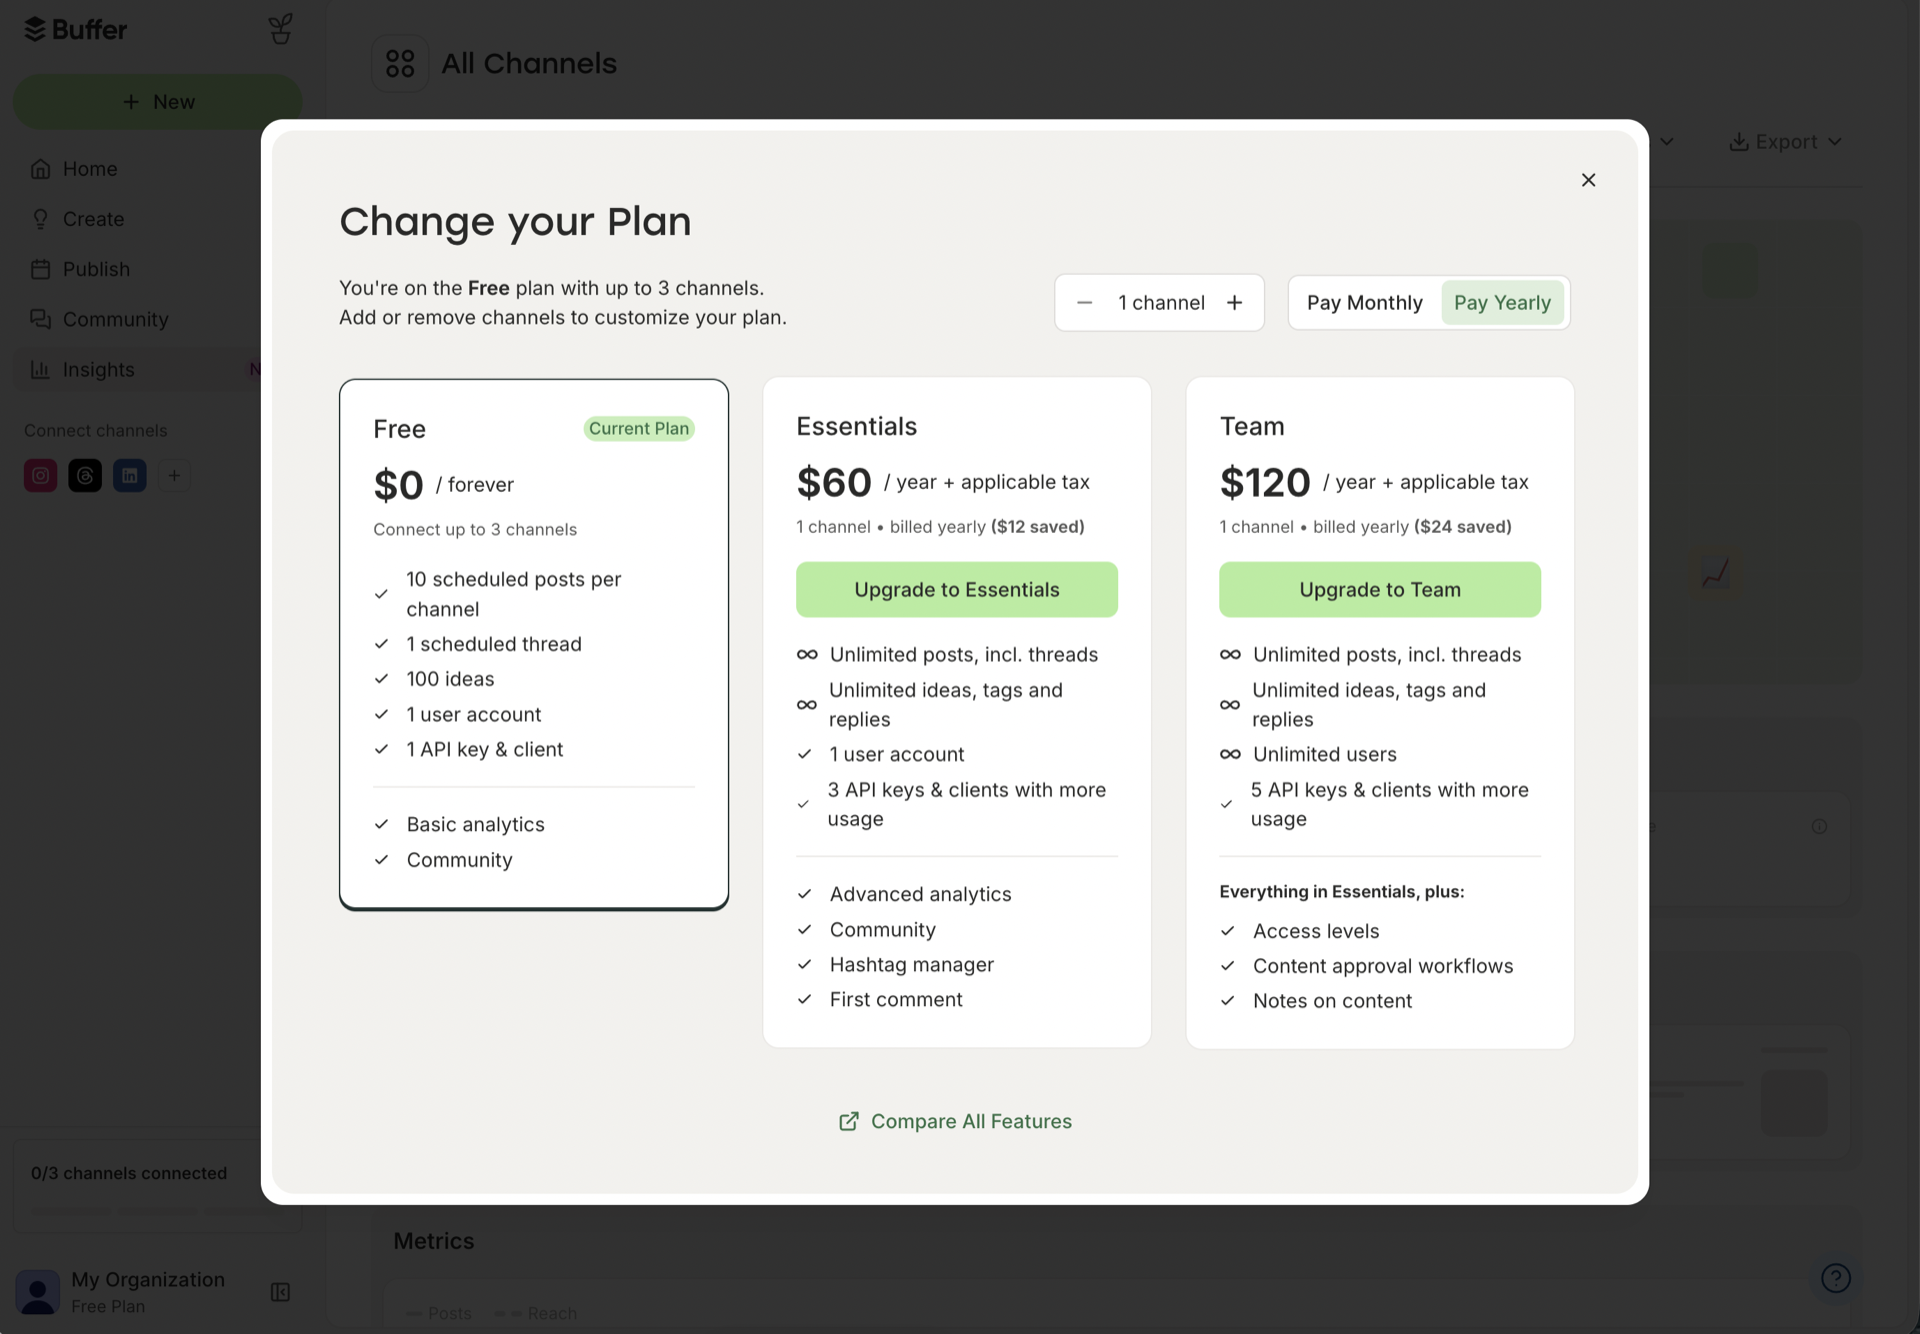Click the Metrics section heading
1920x1334 pixels.
point(434,1241)
